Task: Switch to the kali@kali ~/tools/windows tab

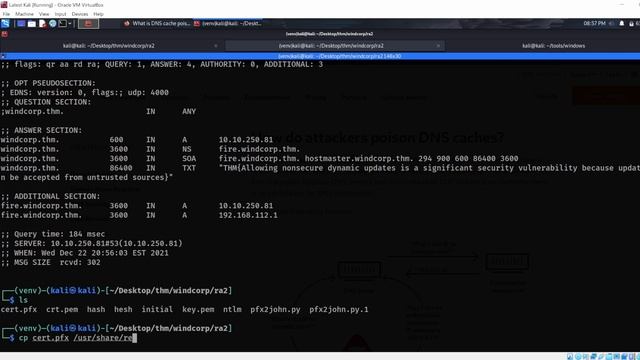Action: (553, 46)
